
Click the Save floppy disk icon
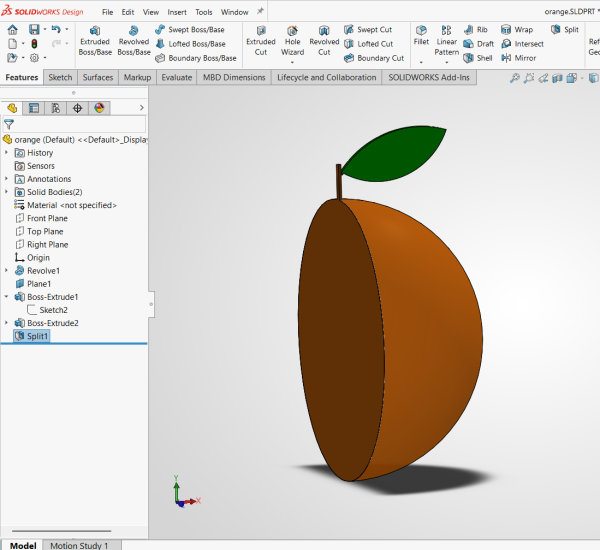(x=34, y=29)
